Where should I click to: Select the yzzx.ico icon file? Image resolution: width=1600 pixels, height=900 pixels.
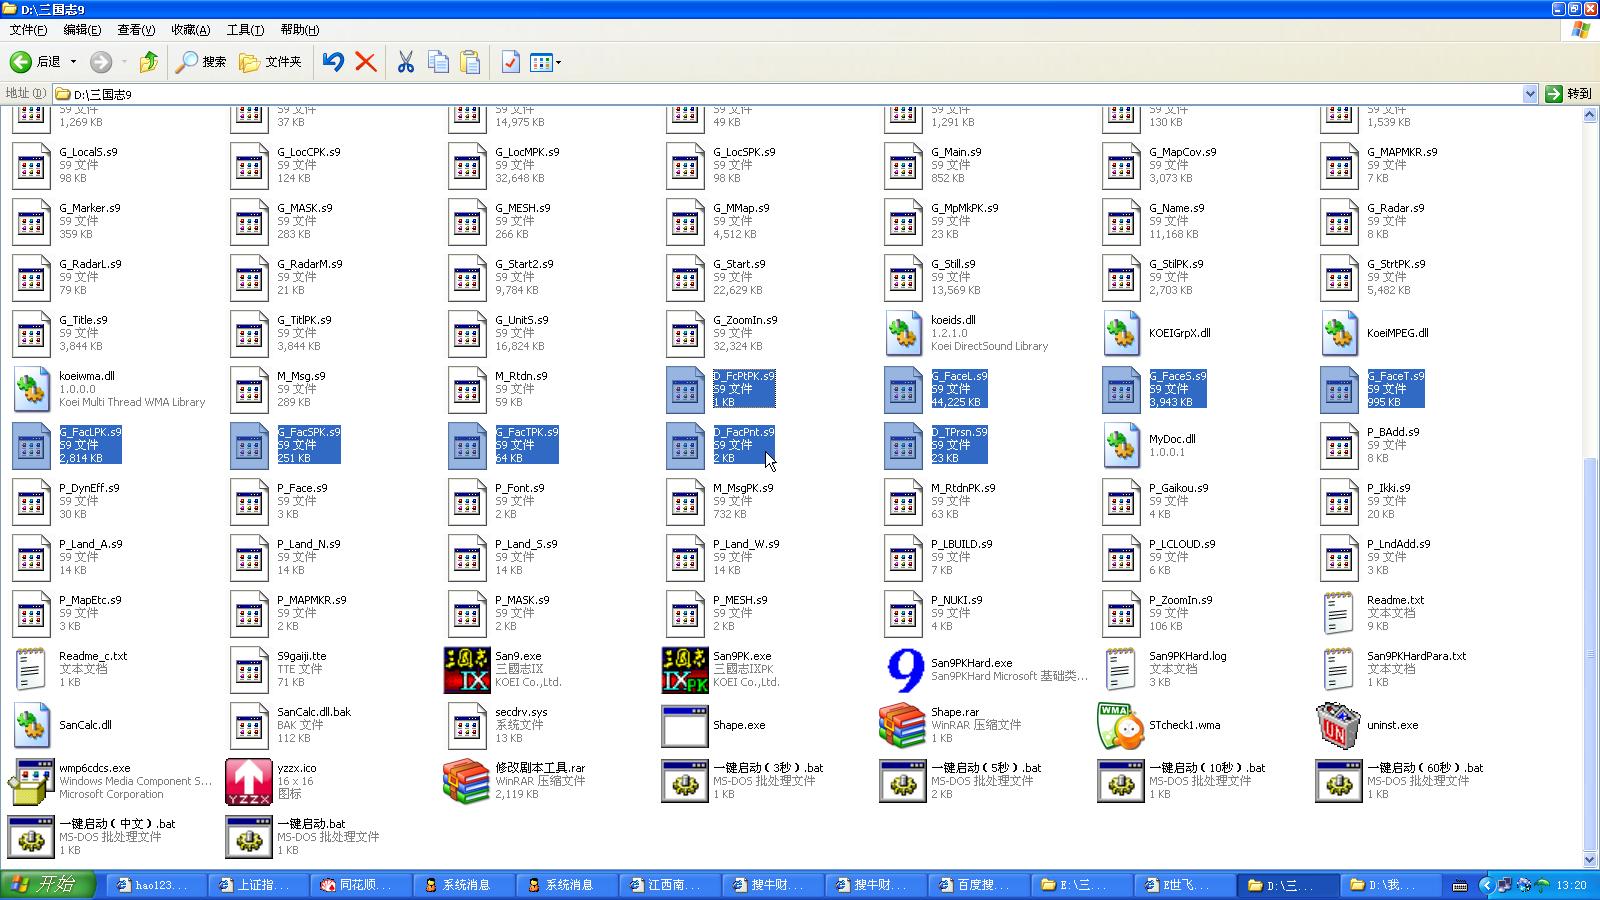pyautogui.click(x=249, y=782)
